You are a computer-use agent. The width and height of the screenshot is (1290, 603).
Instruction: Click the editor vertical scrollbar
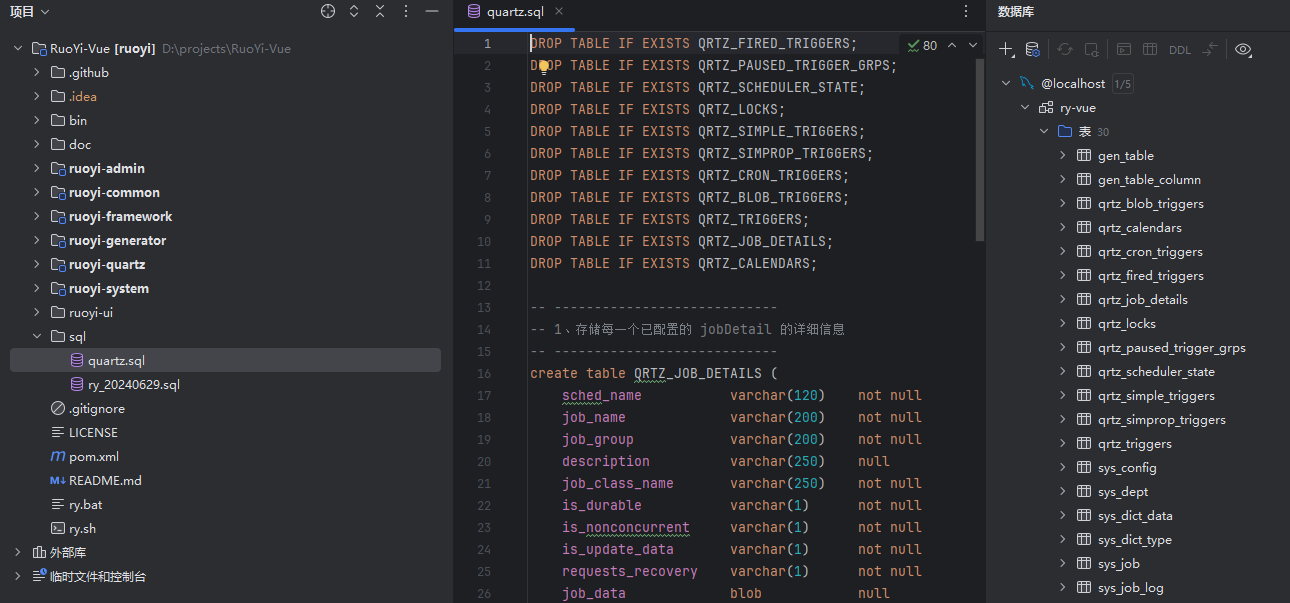click(980, 140)
